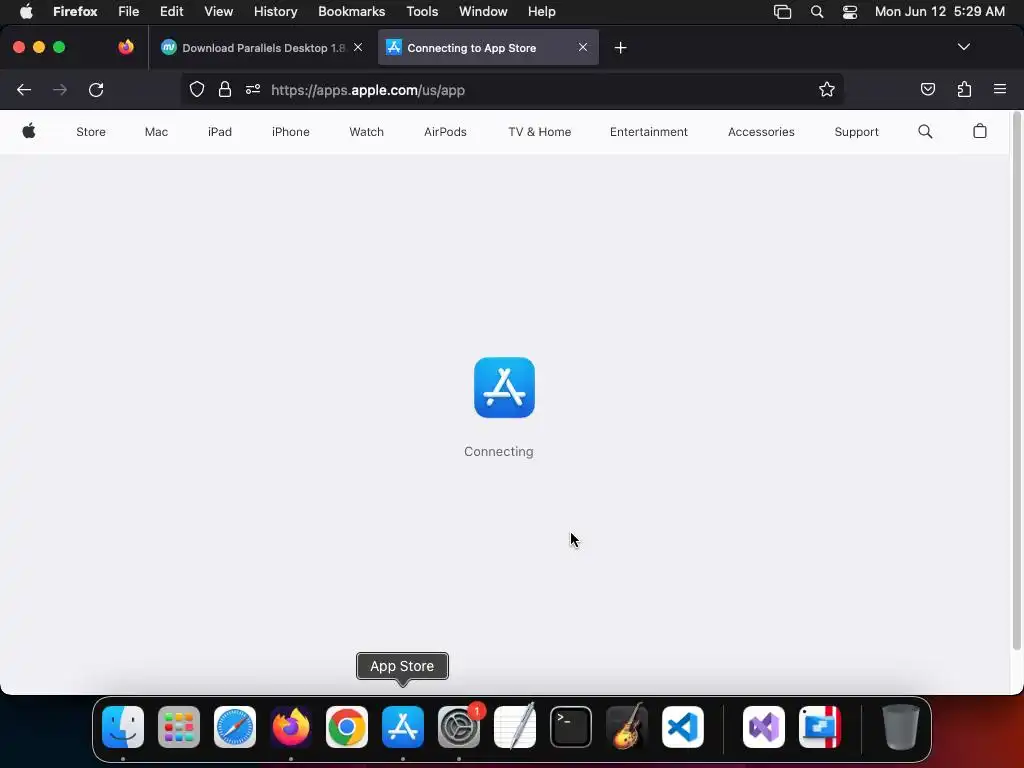Open TextEdit from the Dock
Viewport: 1024px width, 768px height.
[515, 727]
